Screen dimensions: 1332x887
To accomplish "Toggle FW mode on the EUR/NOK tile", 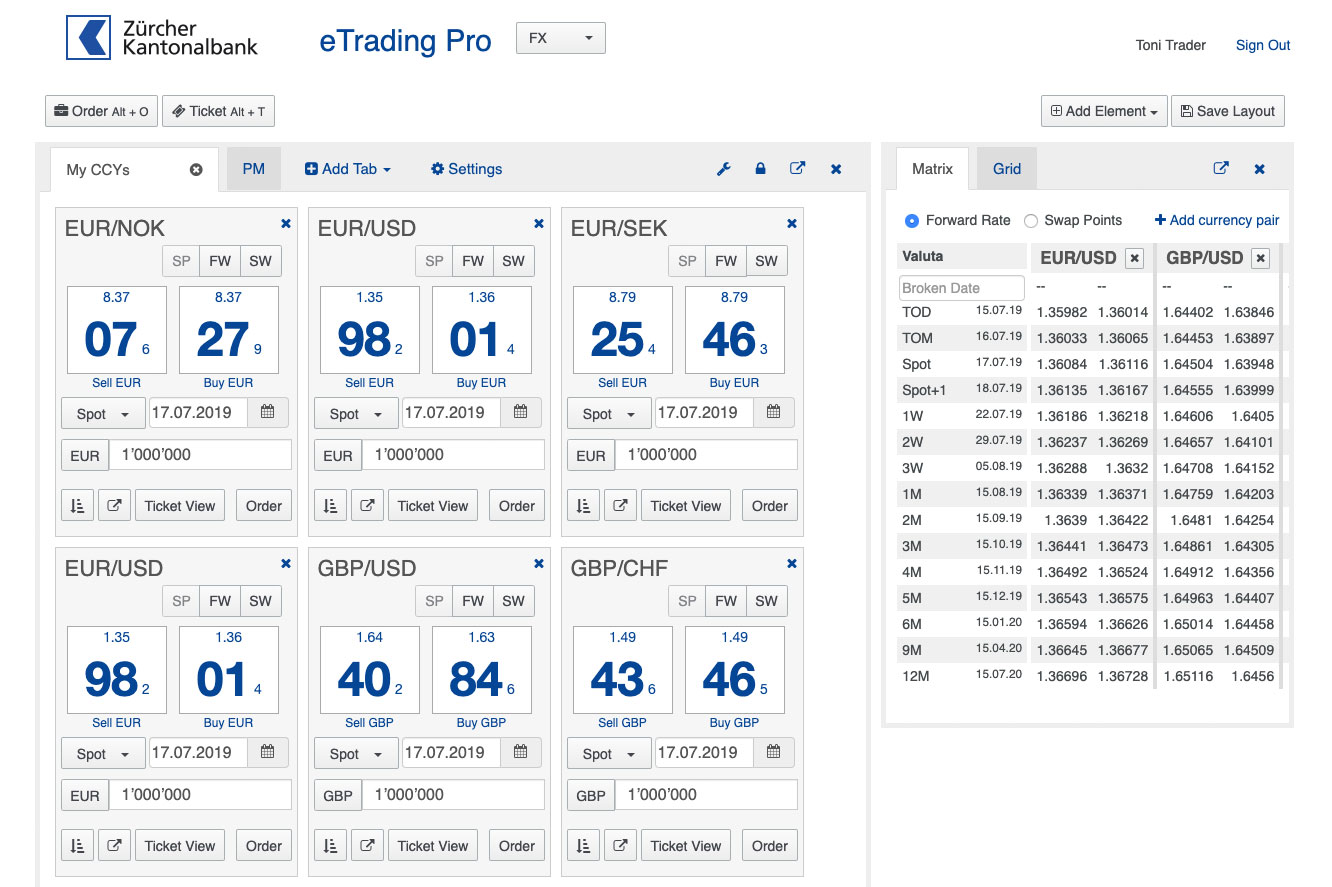I will 220,262.
